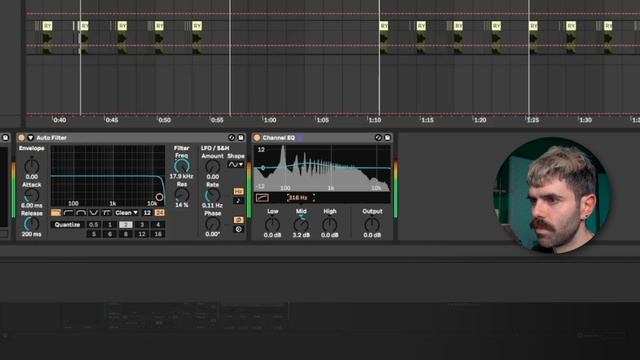Toggle the Channel EQ device activator

(x=257, y=138)
